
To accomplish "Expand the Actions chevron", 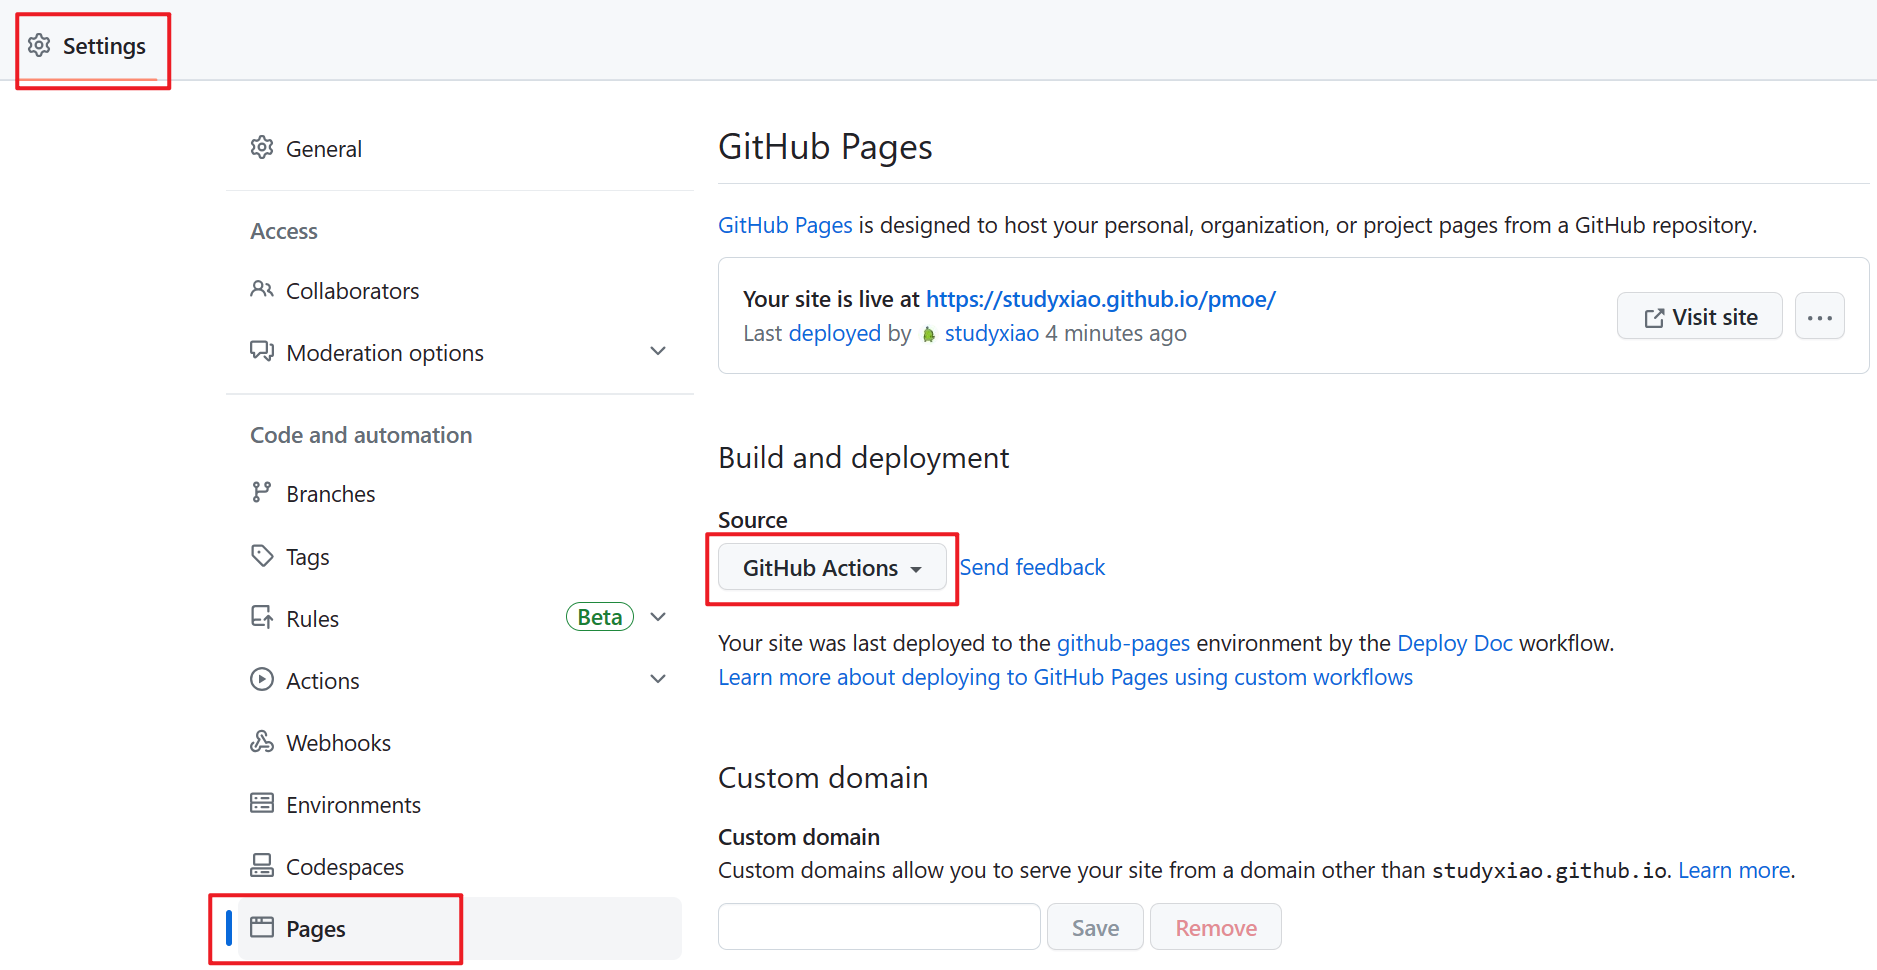I will (658, 680).
